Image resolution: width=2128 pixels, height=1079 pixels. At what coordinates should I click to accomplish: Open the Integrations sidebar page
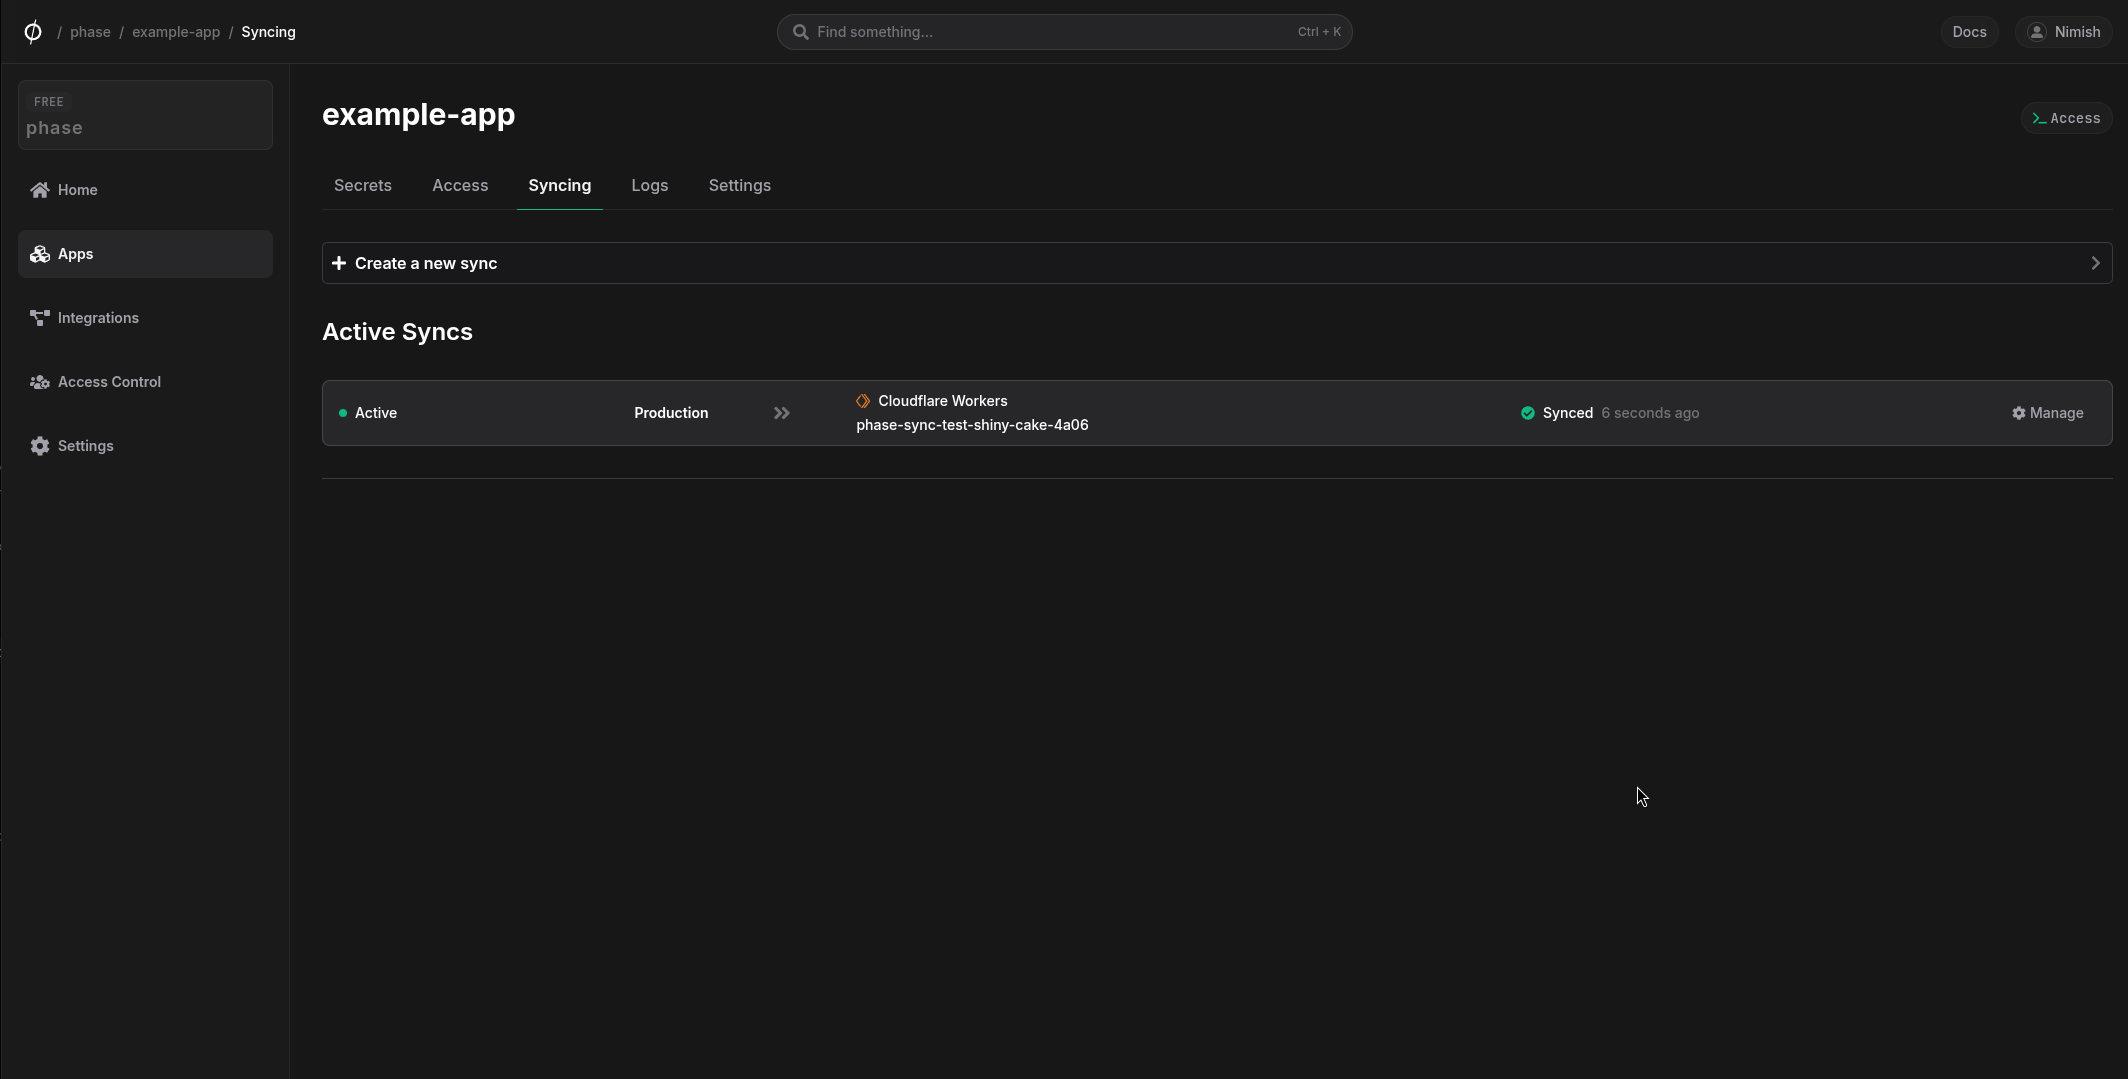pyautogui.click(x=97, y=318)
